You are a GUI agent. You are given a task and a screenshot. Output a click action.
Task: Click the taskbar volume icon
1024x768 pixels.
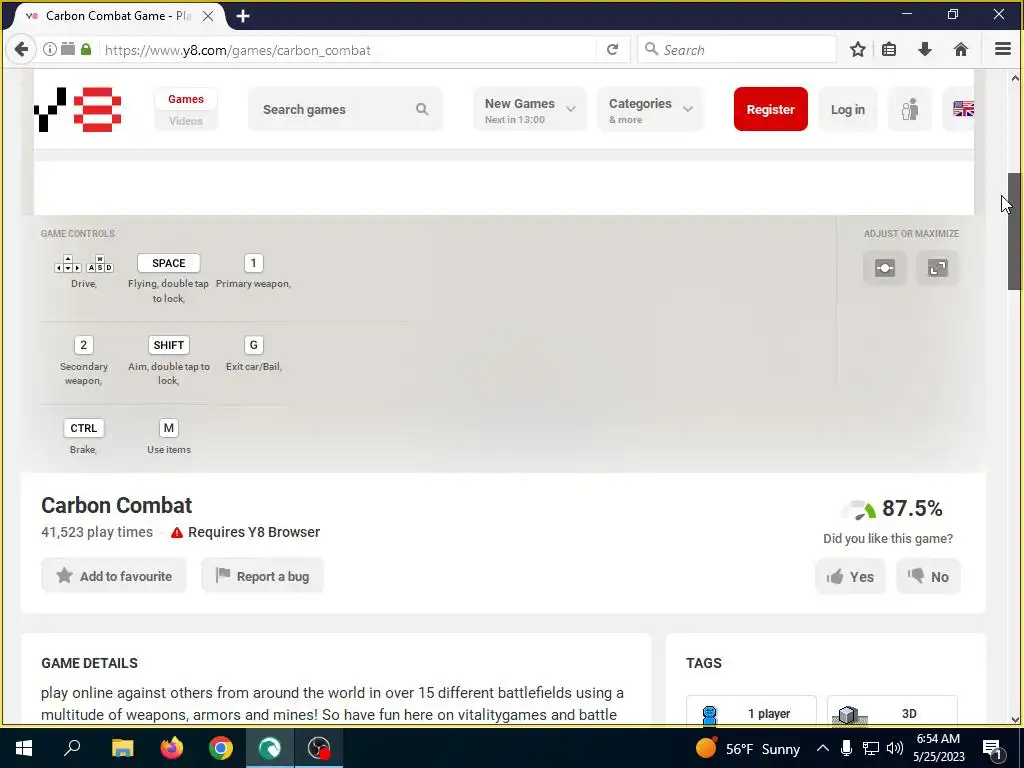pos(895,748)
